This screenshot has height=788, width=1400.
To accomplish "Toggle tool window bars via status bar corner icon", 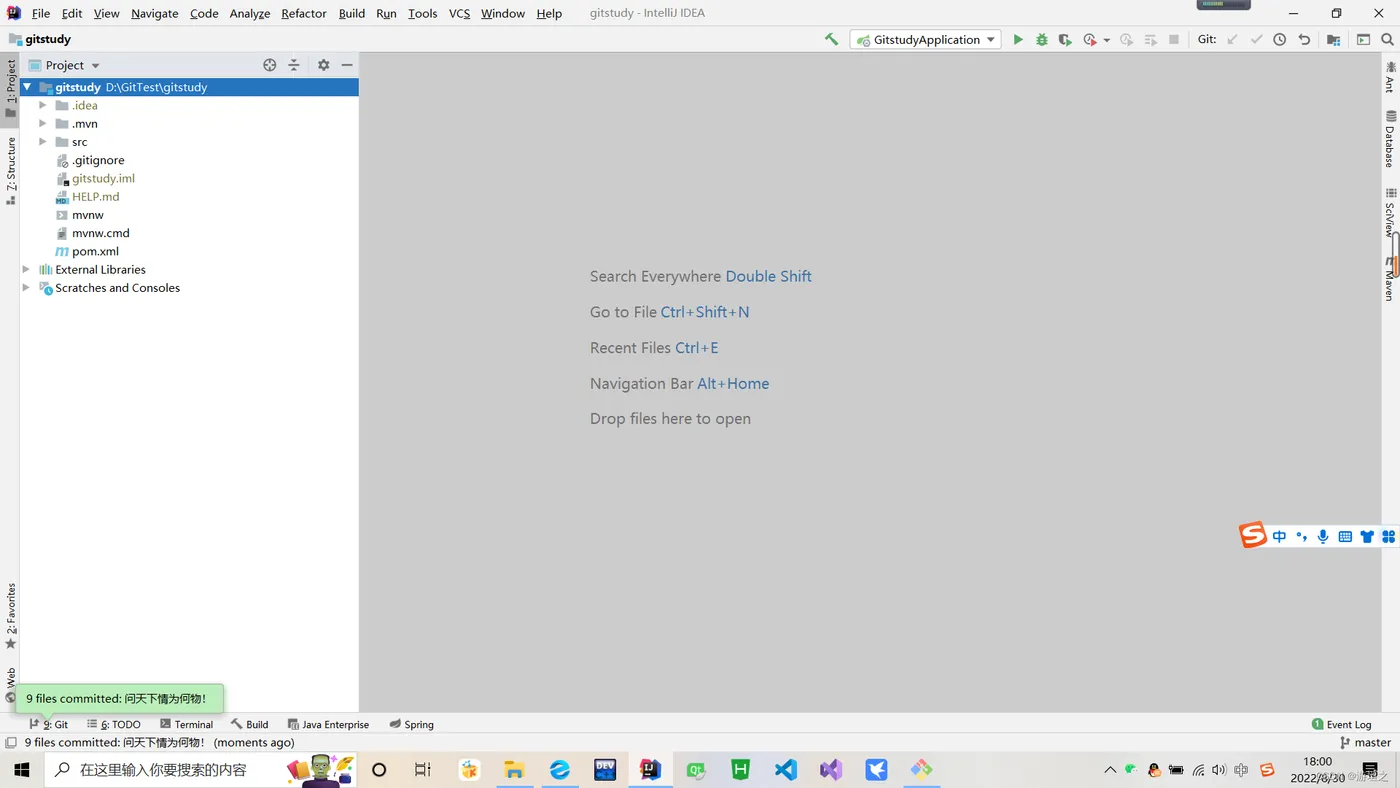I will (11, 742).
